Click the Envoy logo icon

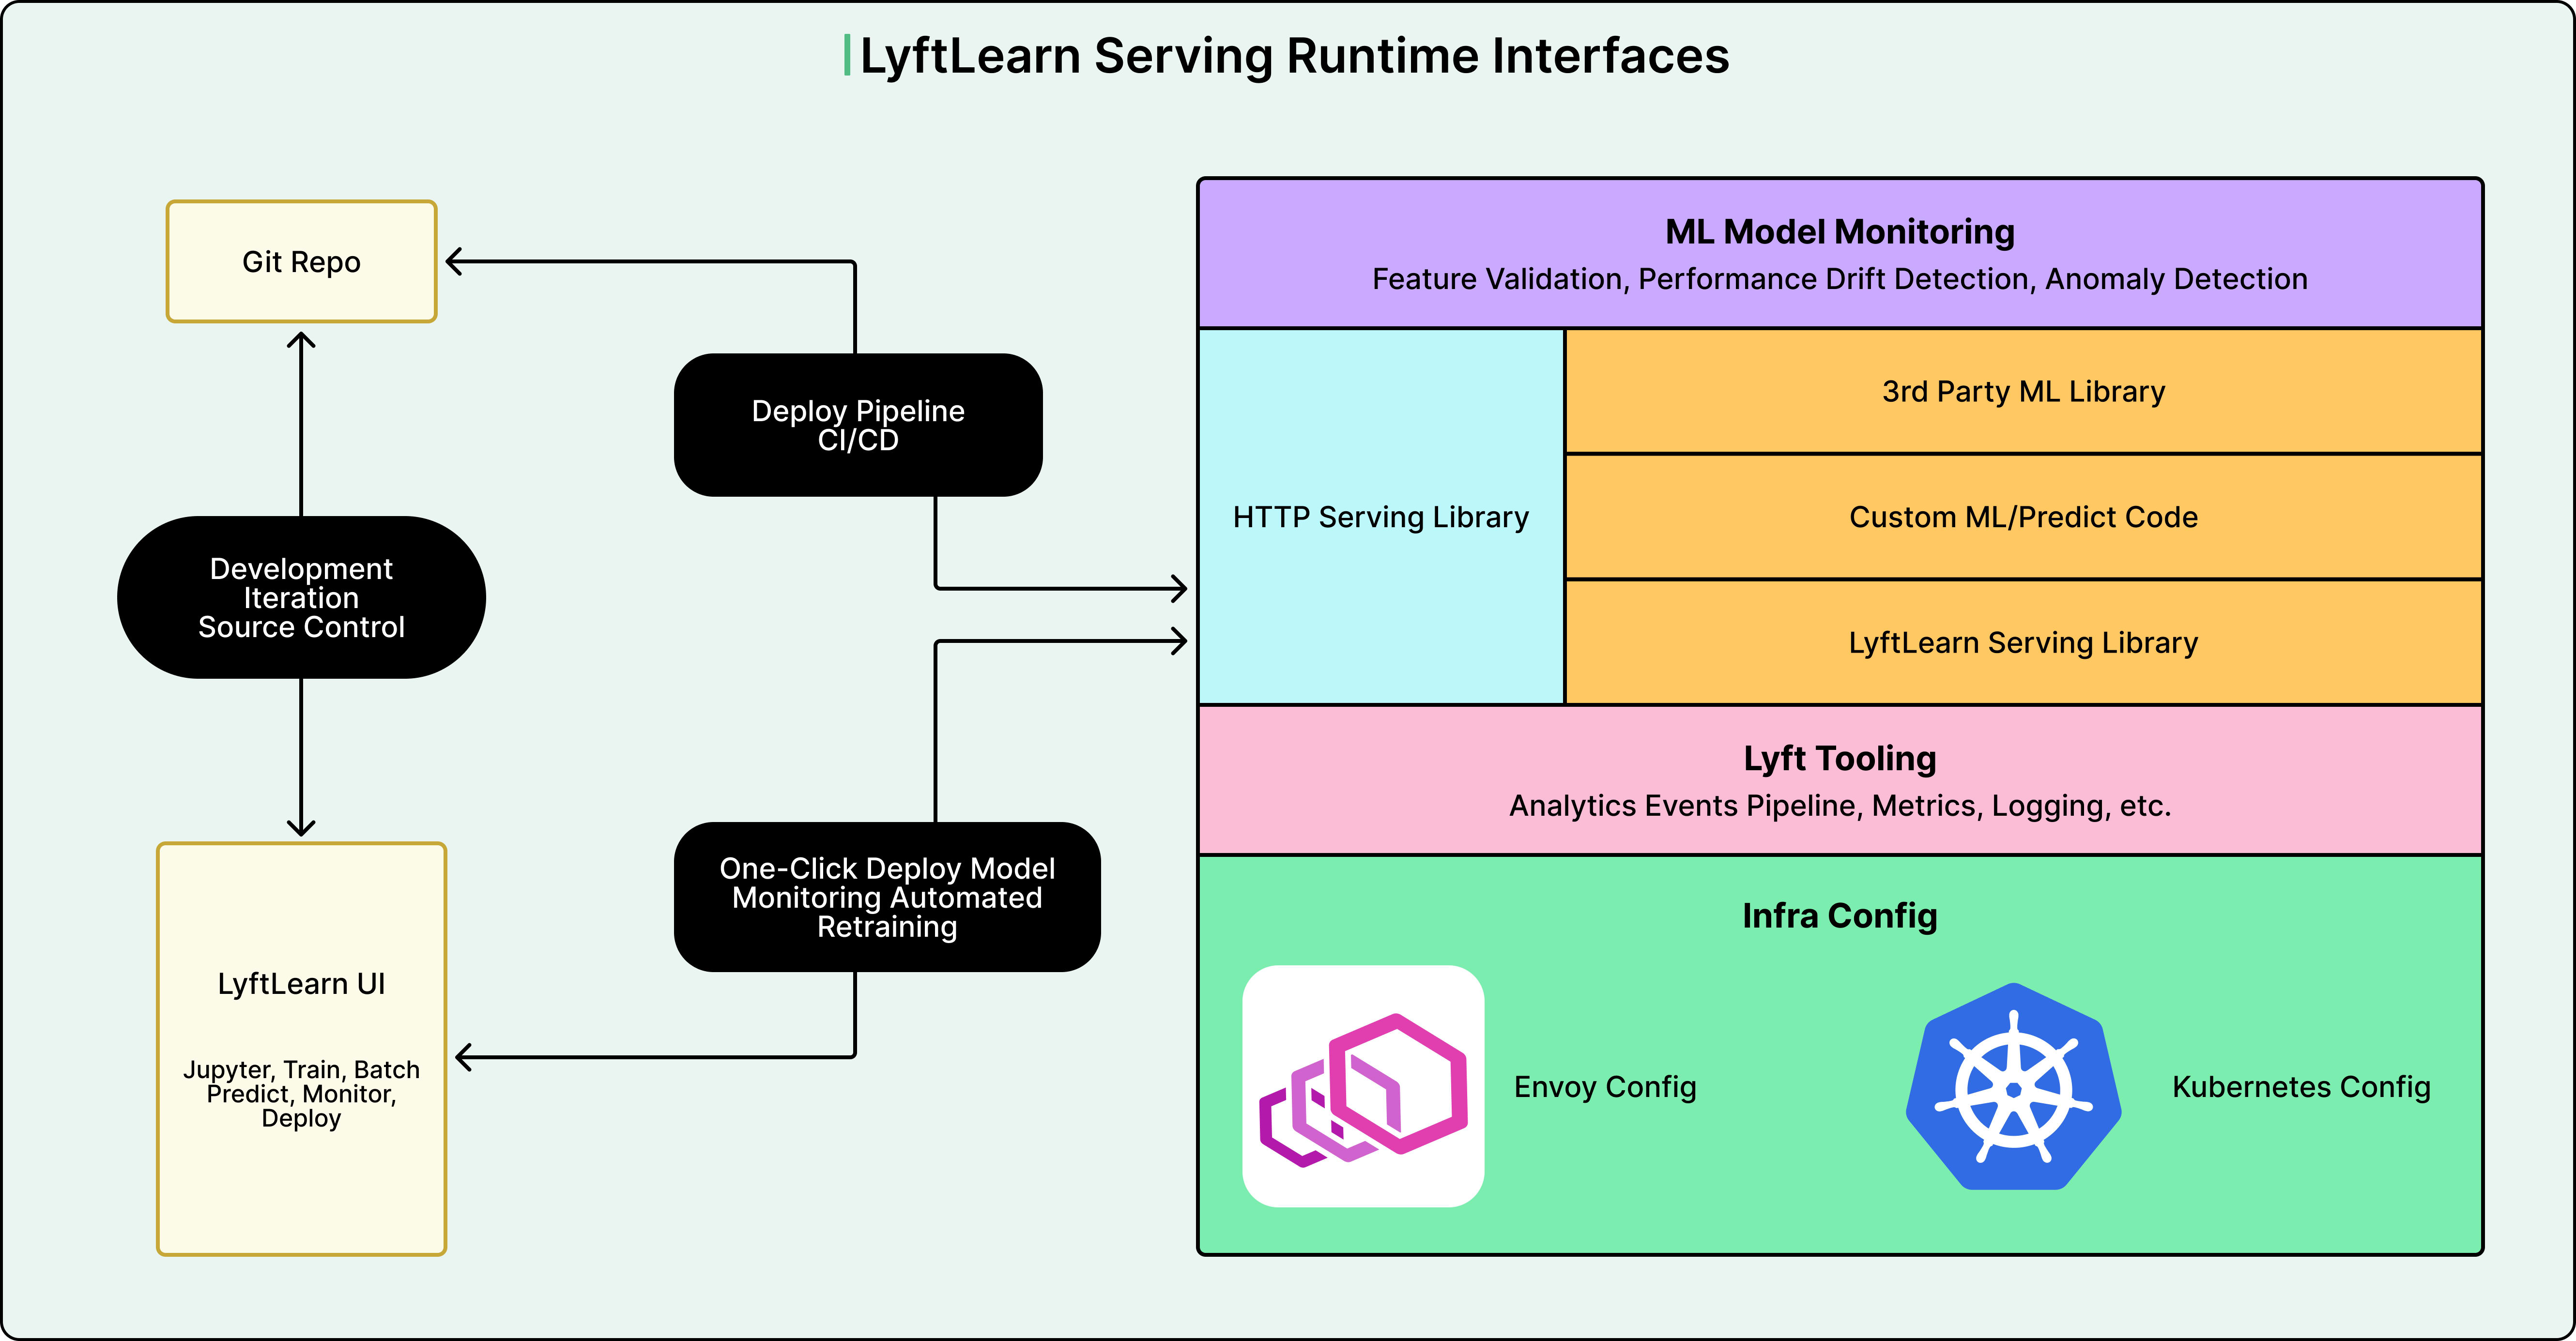click(1362, 1086)
